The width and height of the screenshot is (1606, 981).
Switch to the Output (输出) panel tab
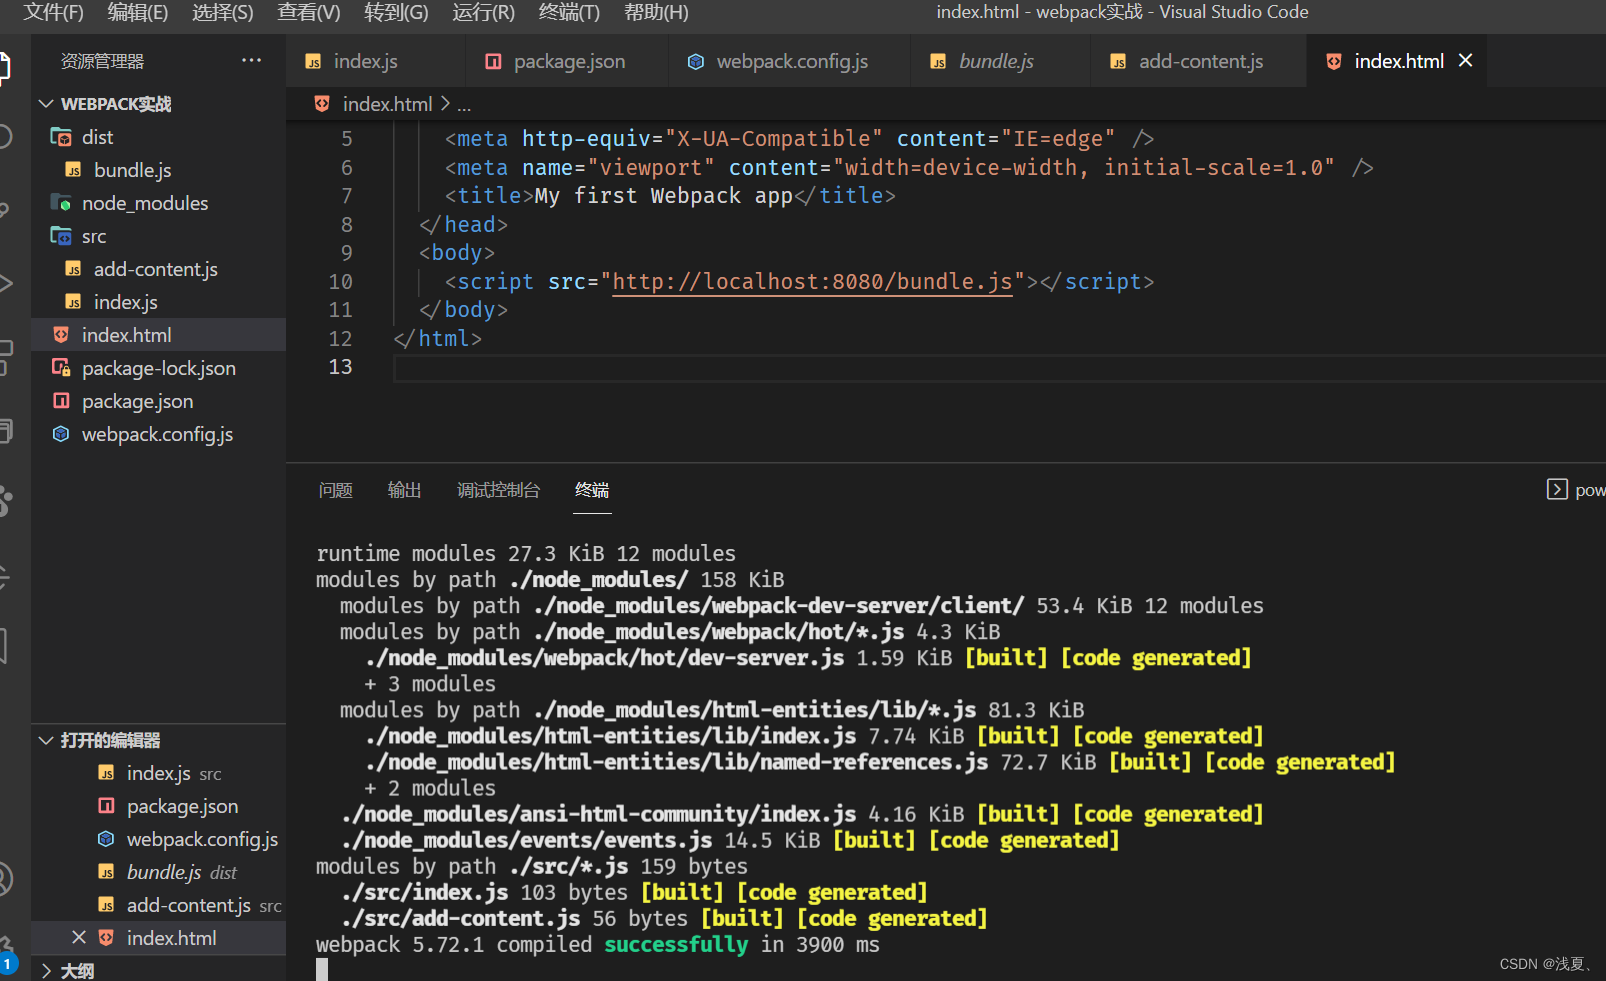[x=404, y=490]
